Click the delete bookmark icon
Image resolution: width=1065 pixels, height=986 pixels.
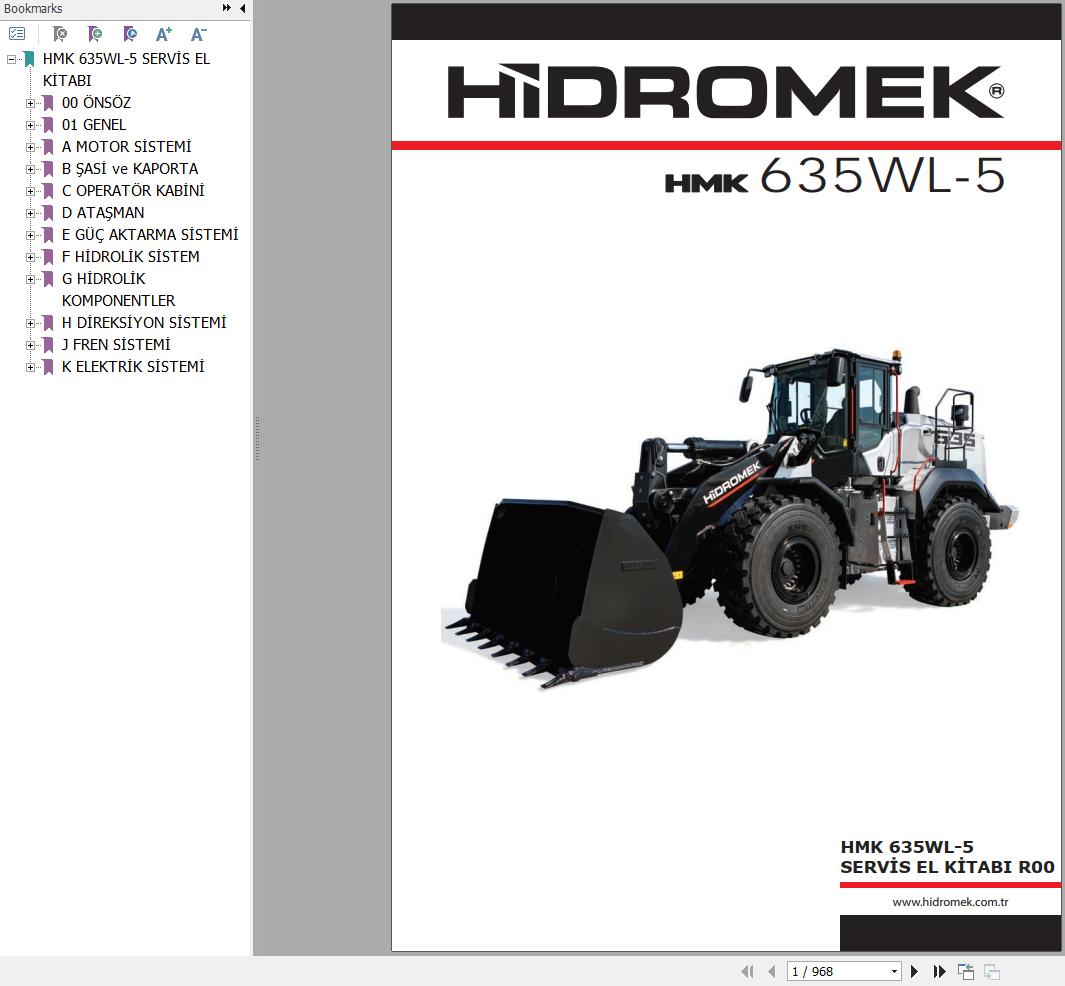60,33
